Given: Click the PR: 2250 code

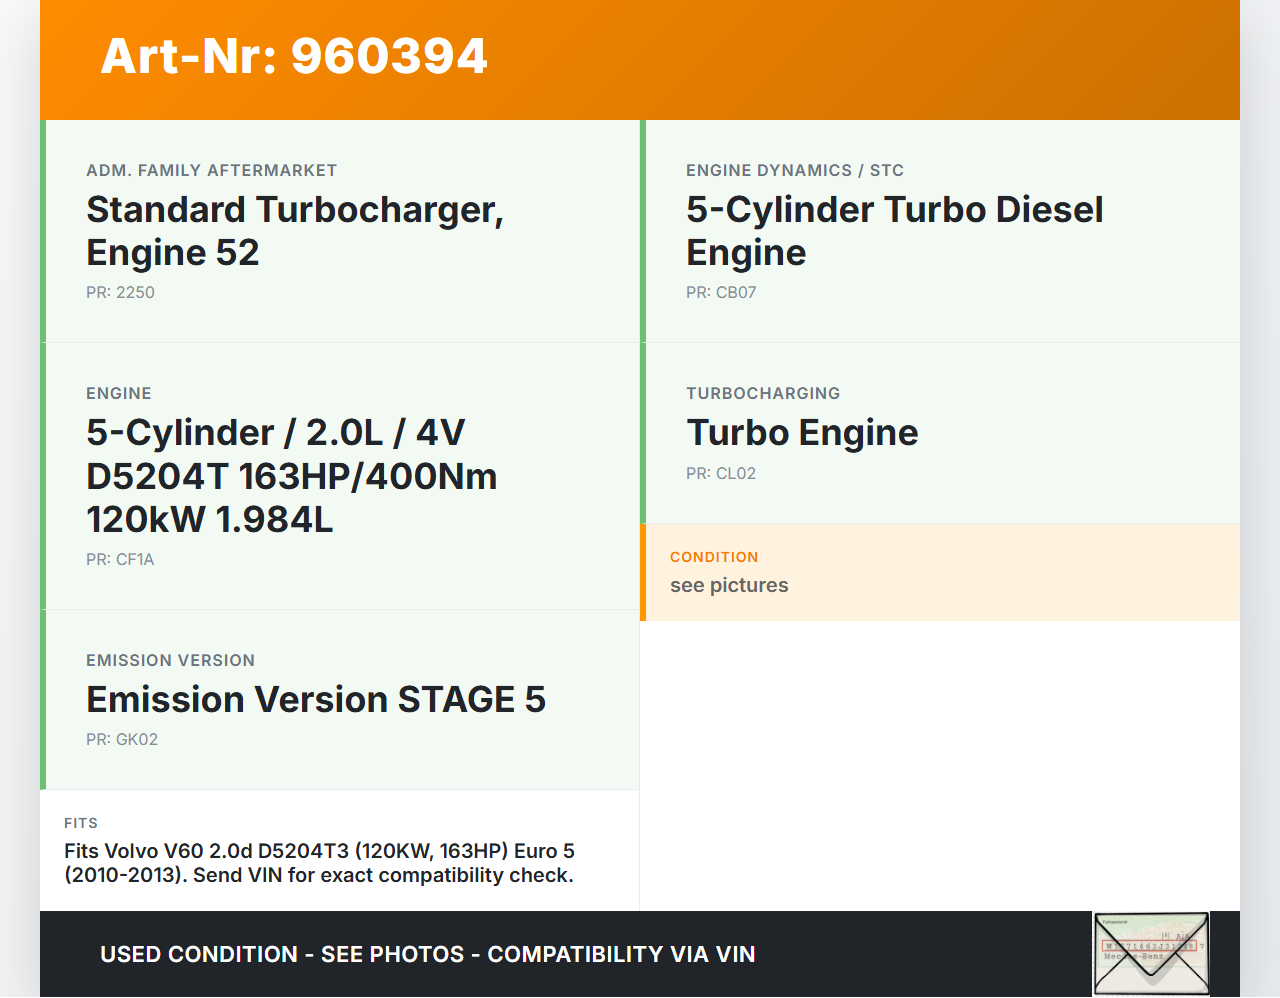Looking at the screenshot, I should click(120, 293).
